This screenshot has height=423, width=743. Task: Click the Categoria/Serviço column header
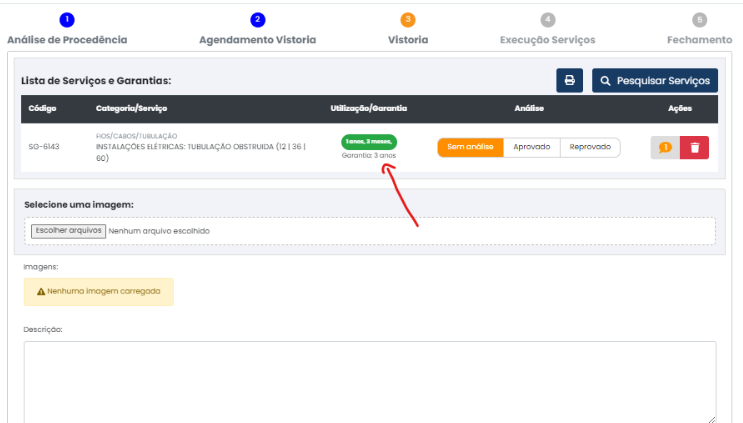click(x=131, y=108)
